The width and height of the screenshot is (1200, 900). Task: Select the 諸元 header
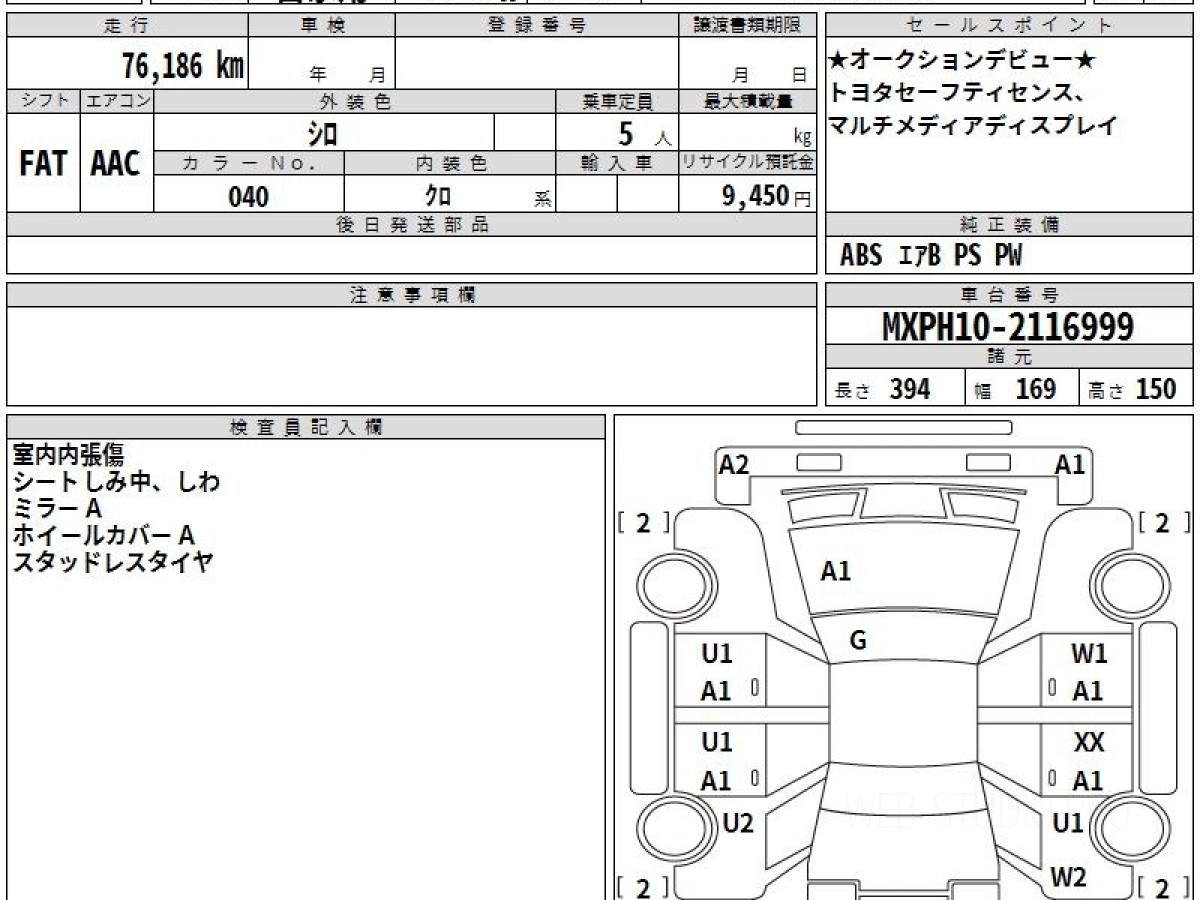(1010, 357)
